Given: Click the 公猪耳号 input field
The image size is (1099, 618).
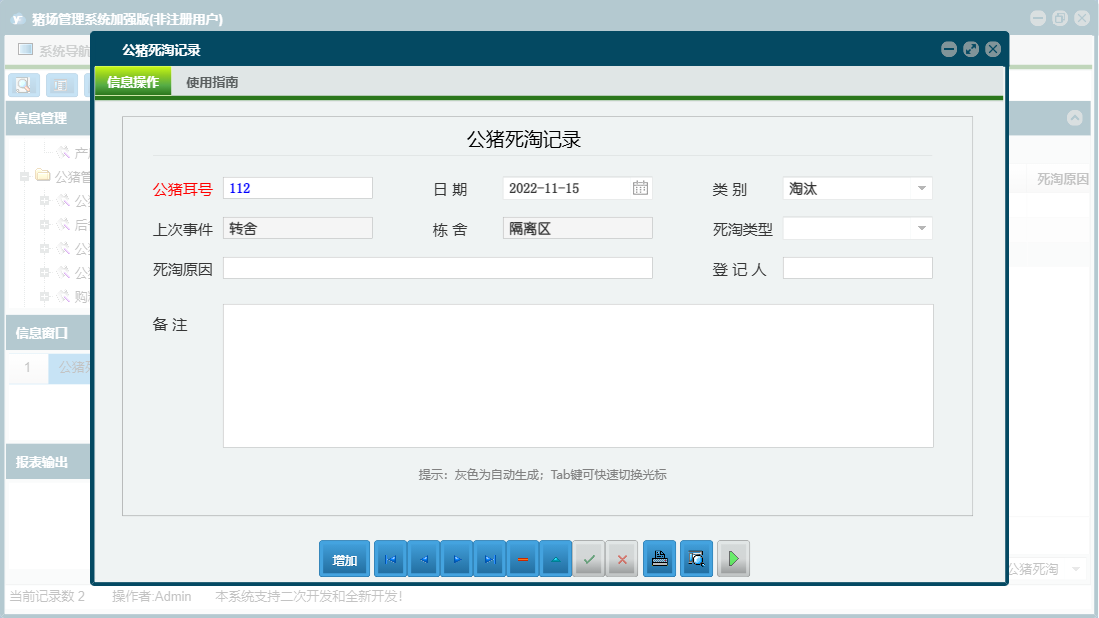Looking at the screenshot, I should (x=298, y=188).
